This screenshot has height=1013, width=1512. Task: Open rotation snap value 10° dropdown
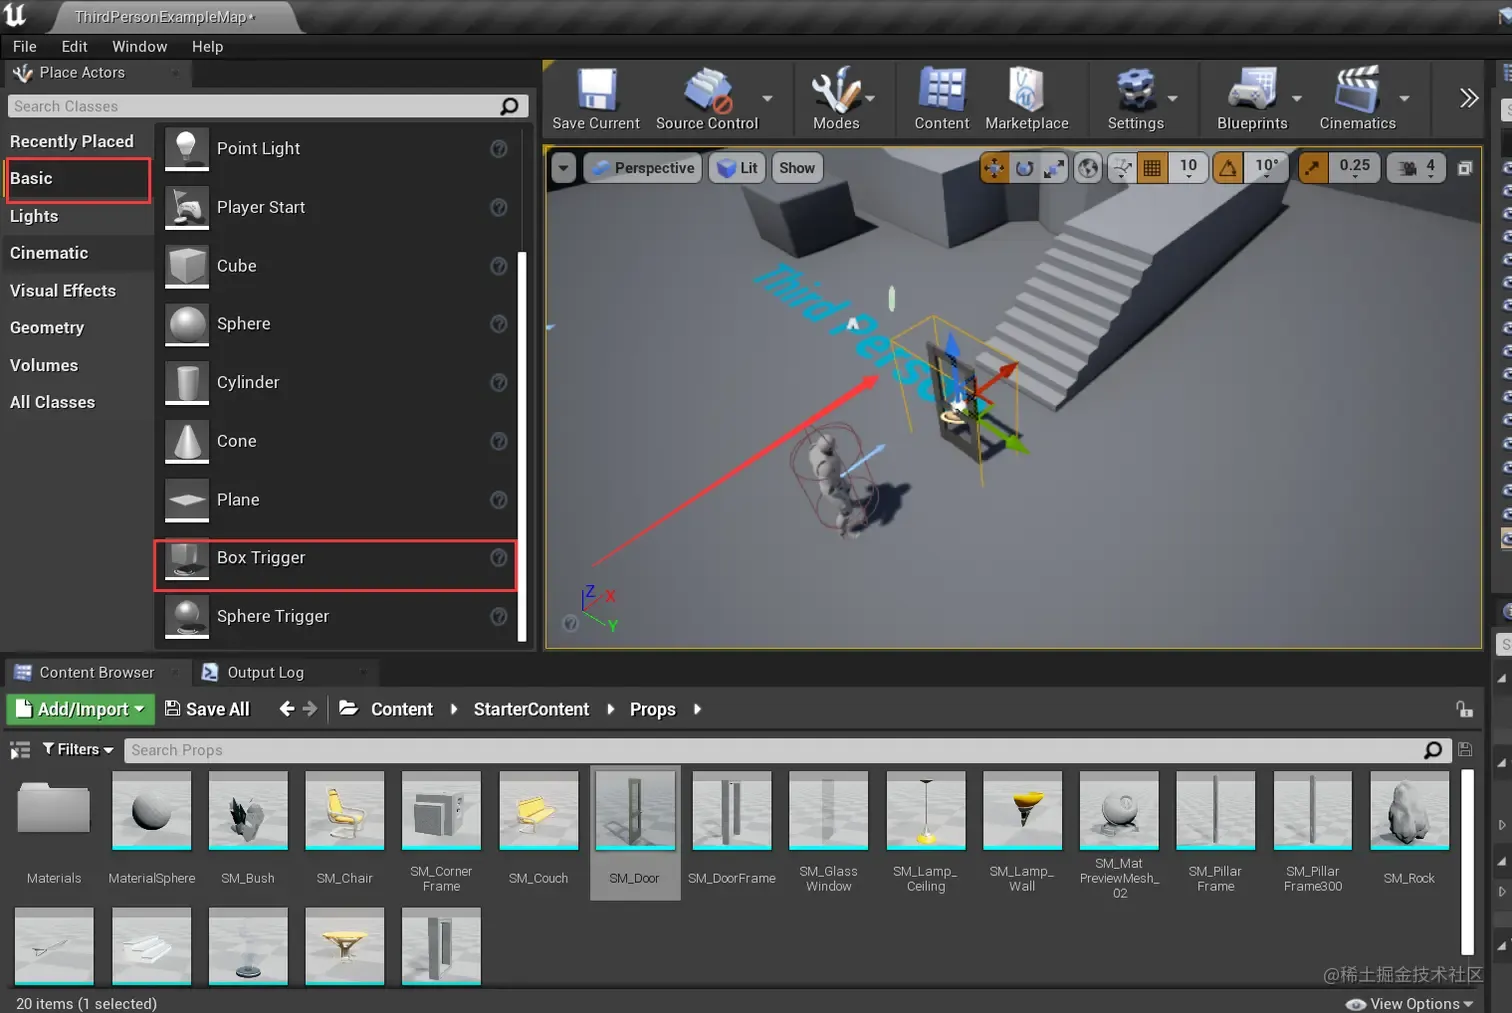point(1267,168)
